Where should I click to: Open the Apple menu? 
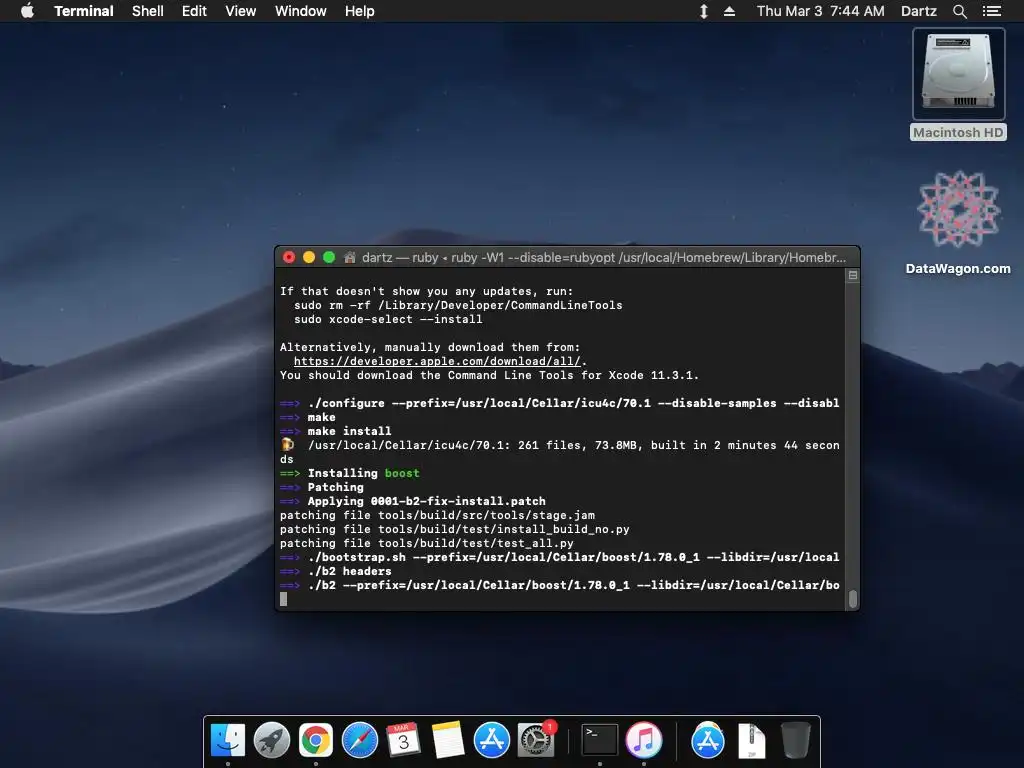[x=27, y=11]
